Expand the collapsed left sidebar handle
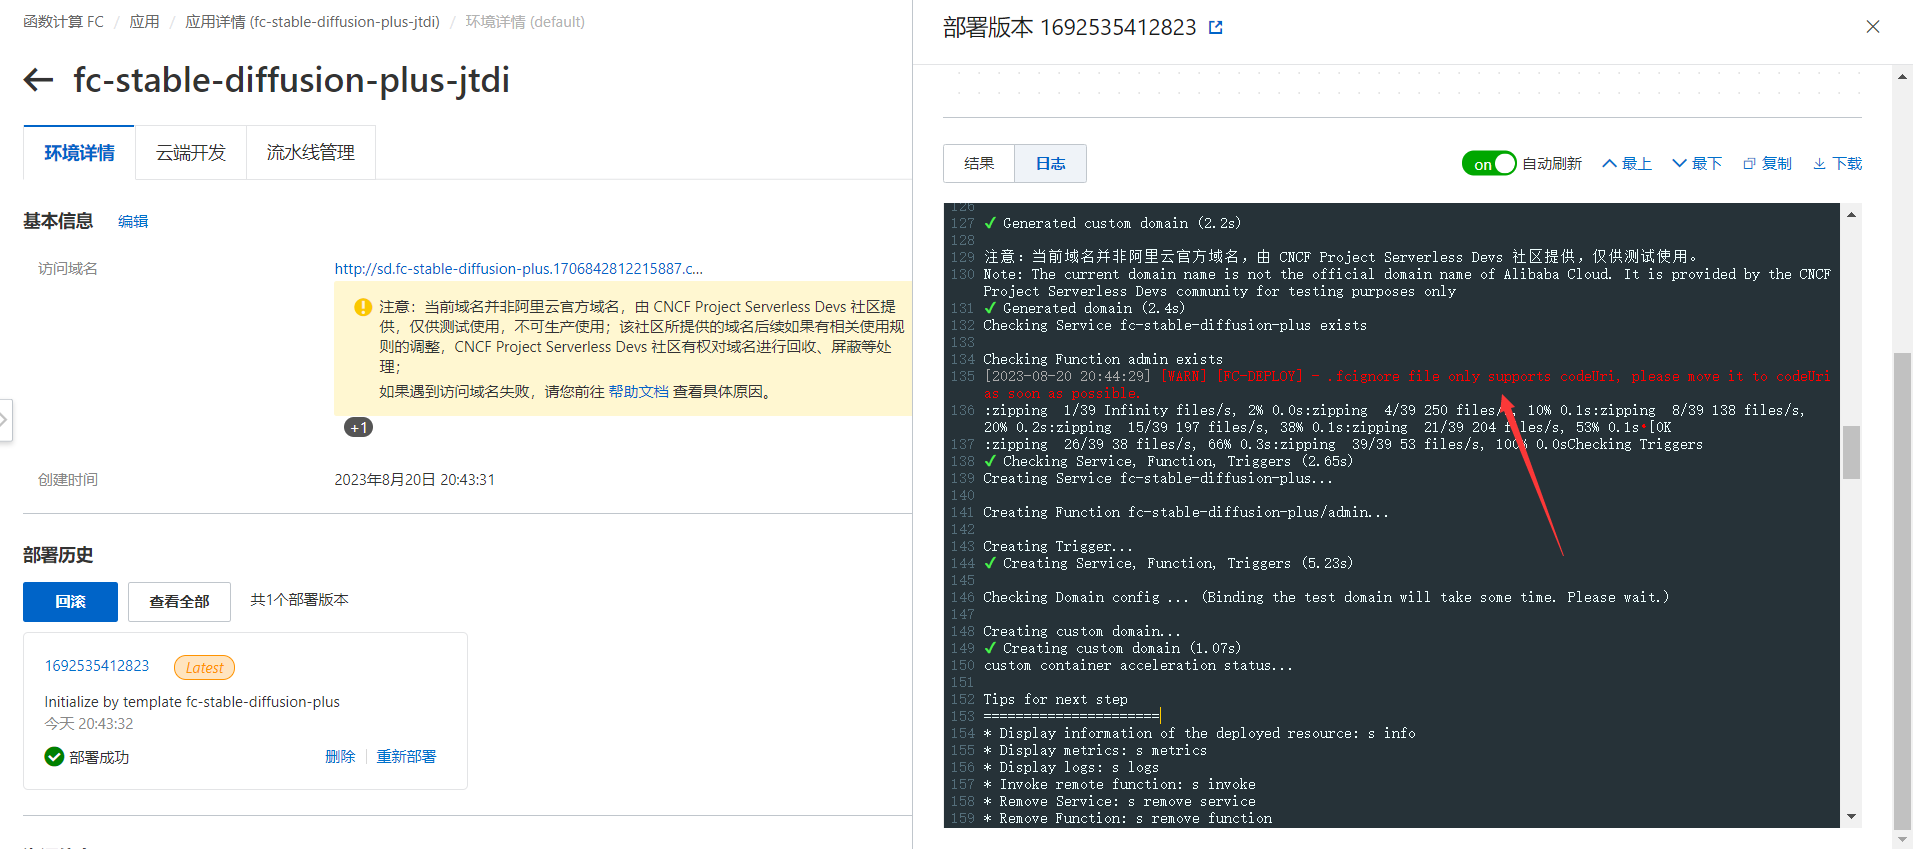This screenshot has width=1913, height=849. tap(5, 420)
